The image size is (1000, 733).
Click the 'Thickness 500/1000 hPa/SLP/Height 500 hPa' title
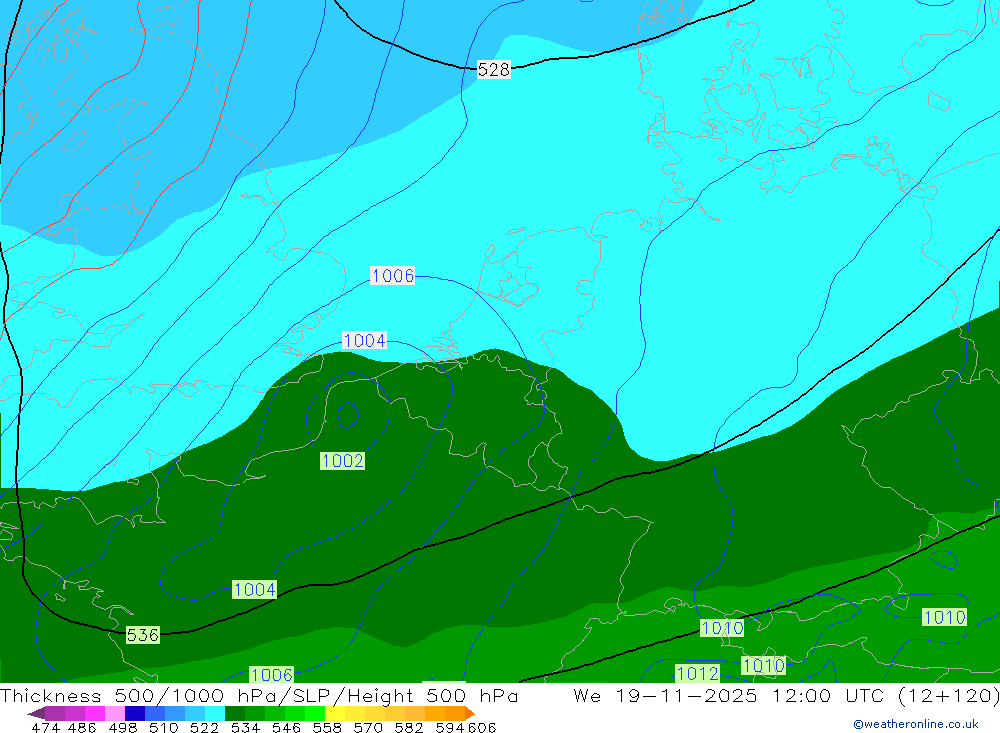tap(259, 695)
